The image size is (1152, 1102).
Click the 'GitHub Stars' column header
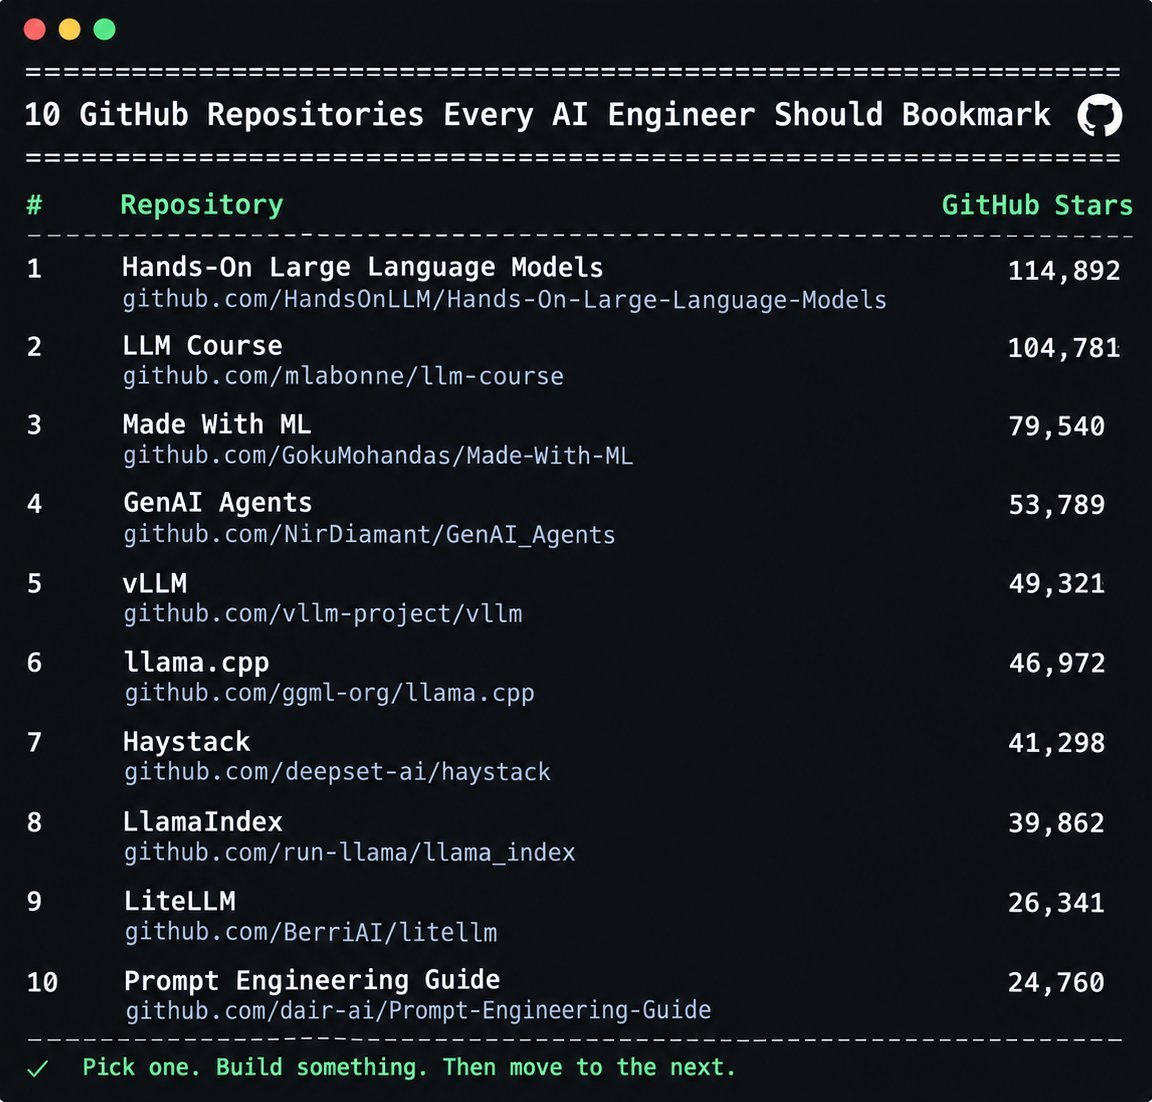1037,205
